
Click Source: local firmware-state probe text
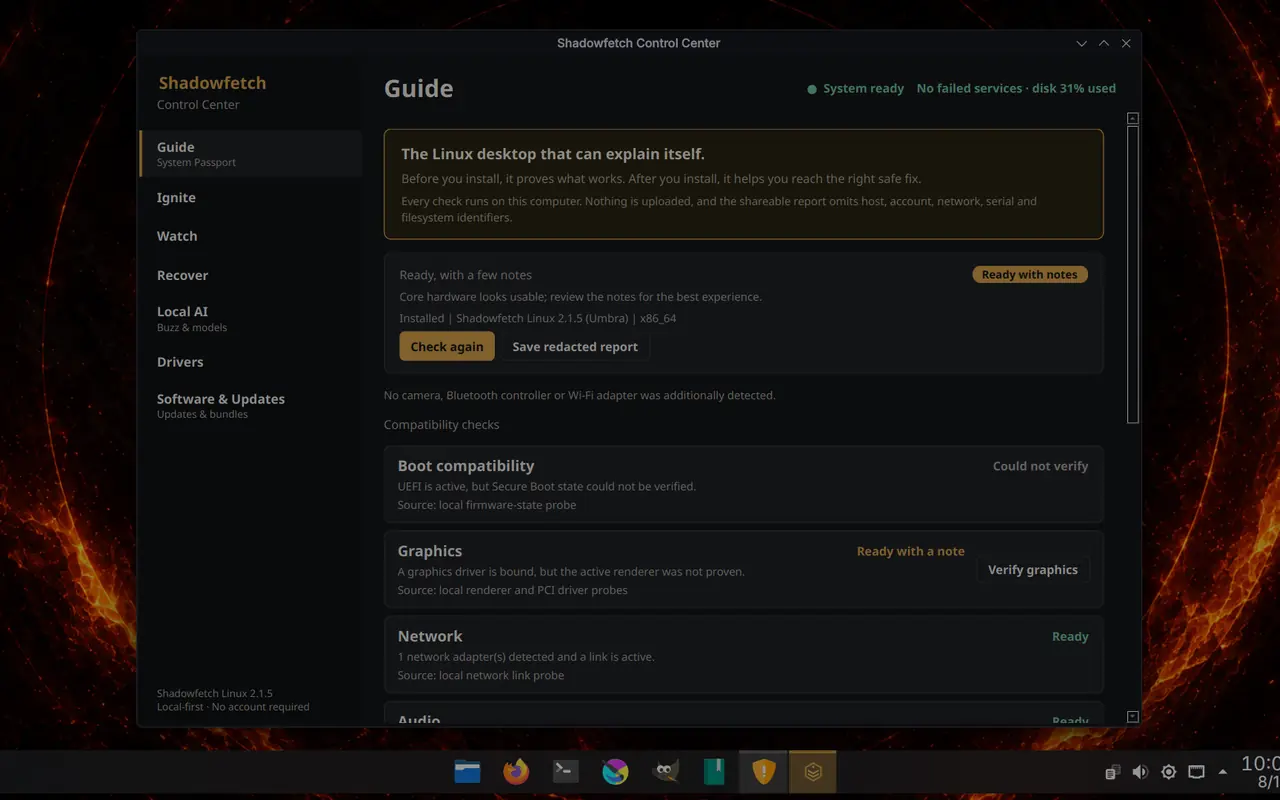487,505
